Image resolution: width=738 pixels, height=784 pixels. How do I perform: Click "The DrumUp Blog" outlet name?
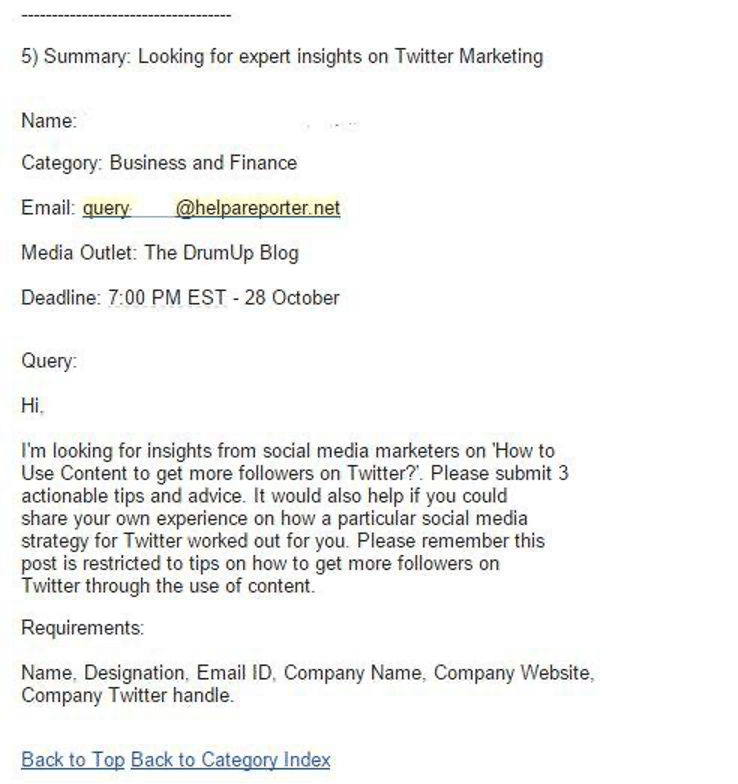[221, 253]
